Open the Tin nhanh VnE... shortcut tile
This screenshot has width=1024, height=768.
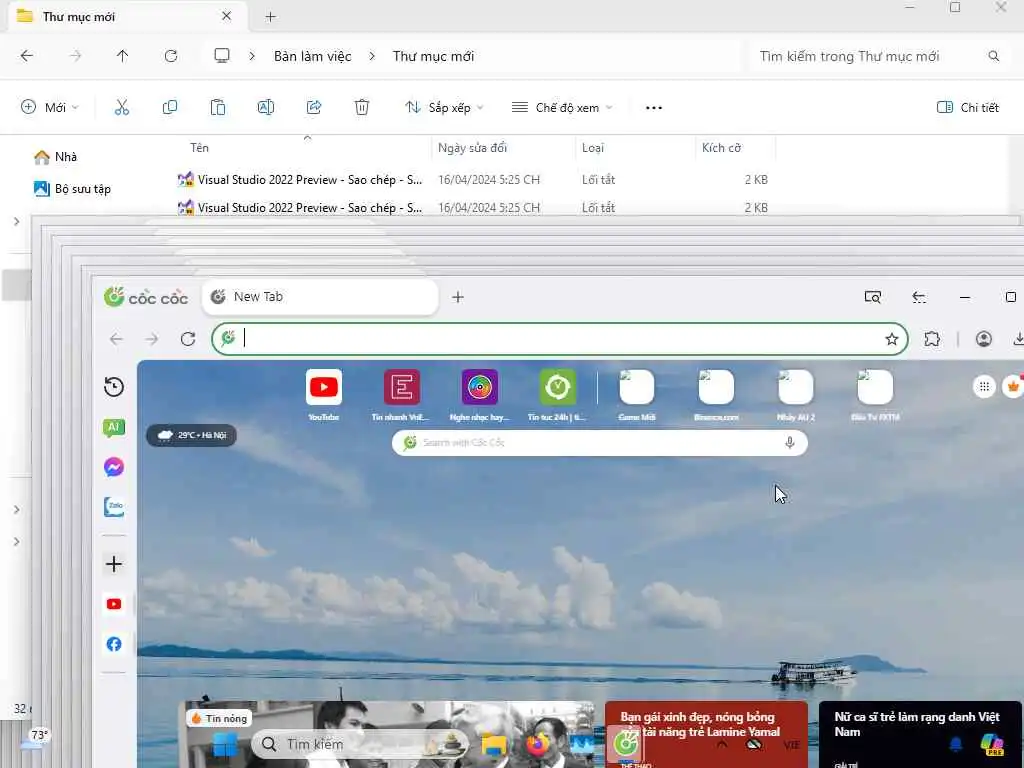tap(402, 394)
